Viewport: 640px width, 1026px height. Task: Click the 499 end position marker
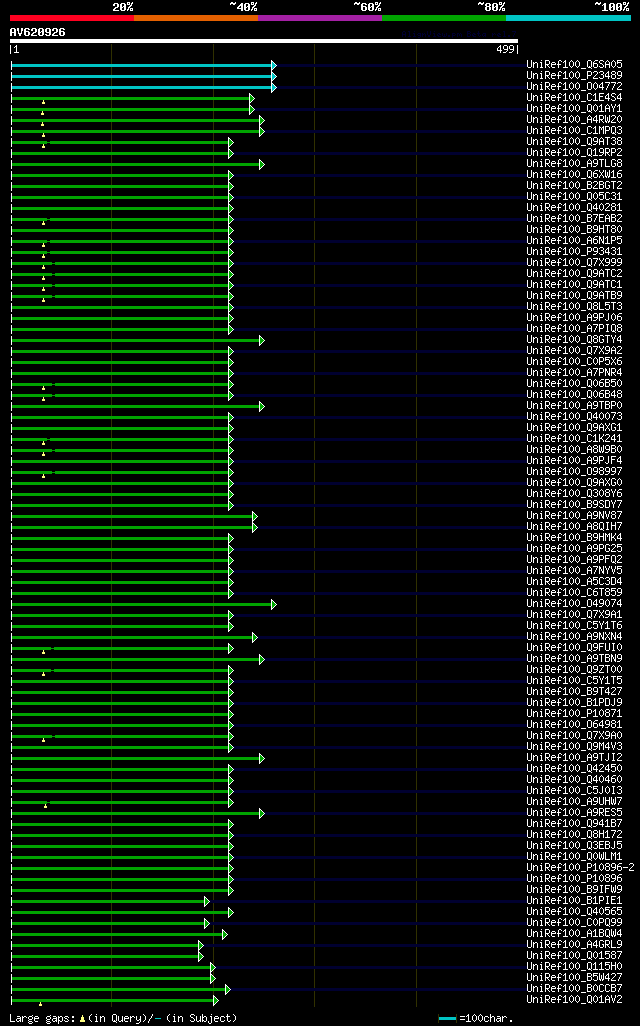[x=506, y=49]
